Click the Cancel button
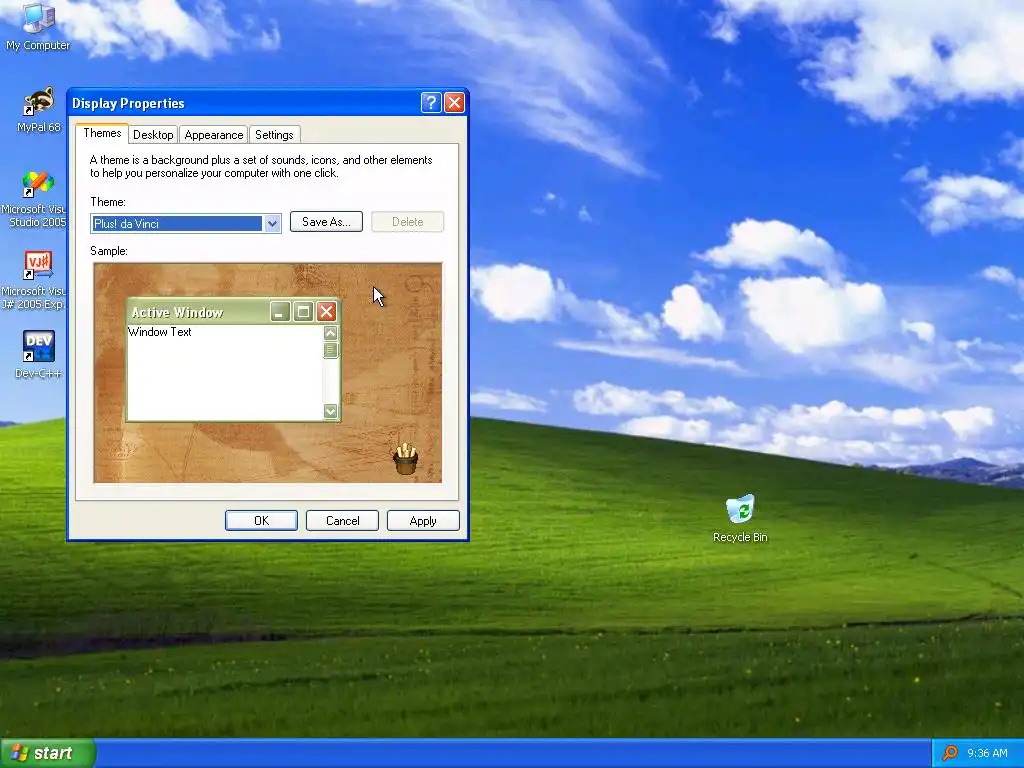 tap(342, 520)
